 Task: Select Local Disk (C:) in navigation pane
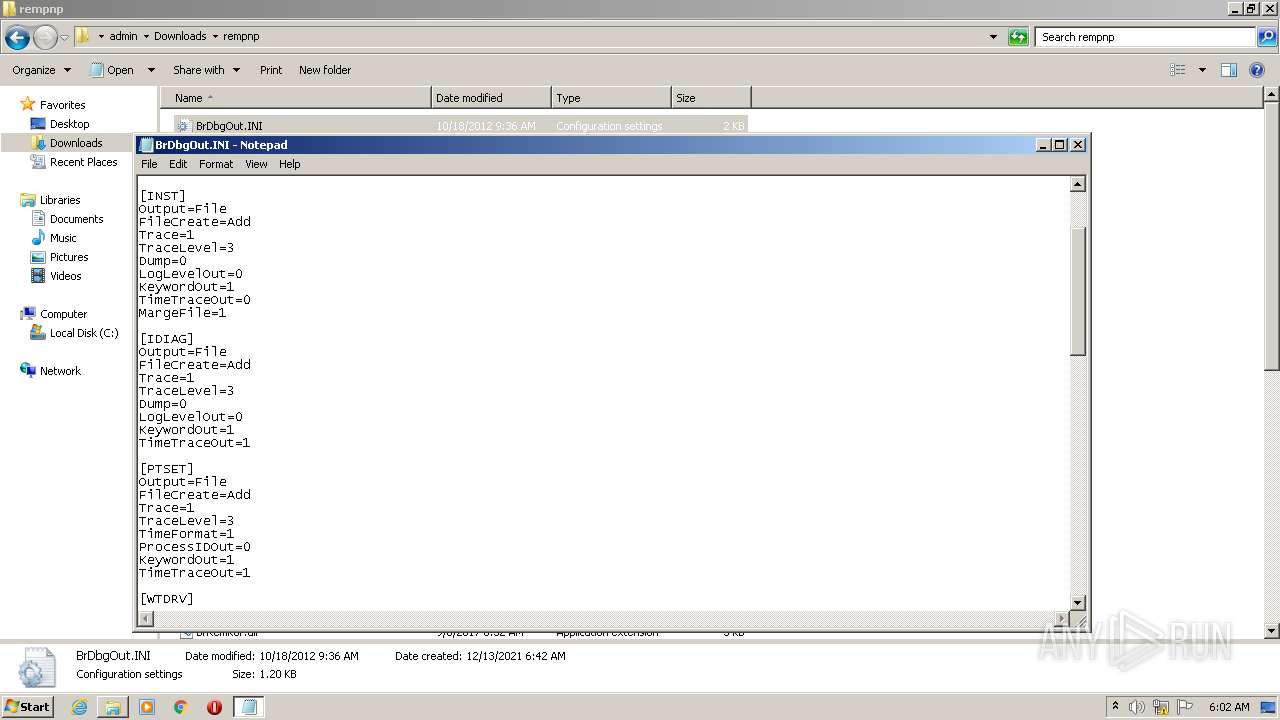point(83,333)
